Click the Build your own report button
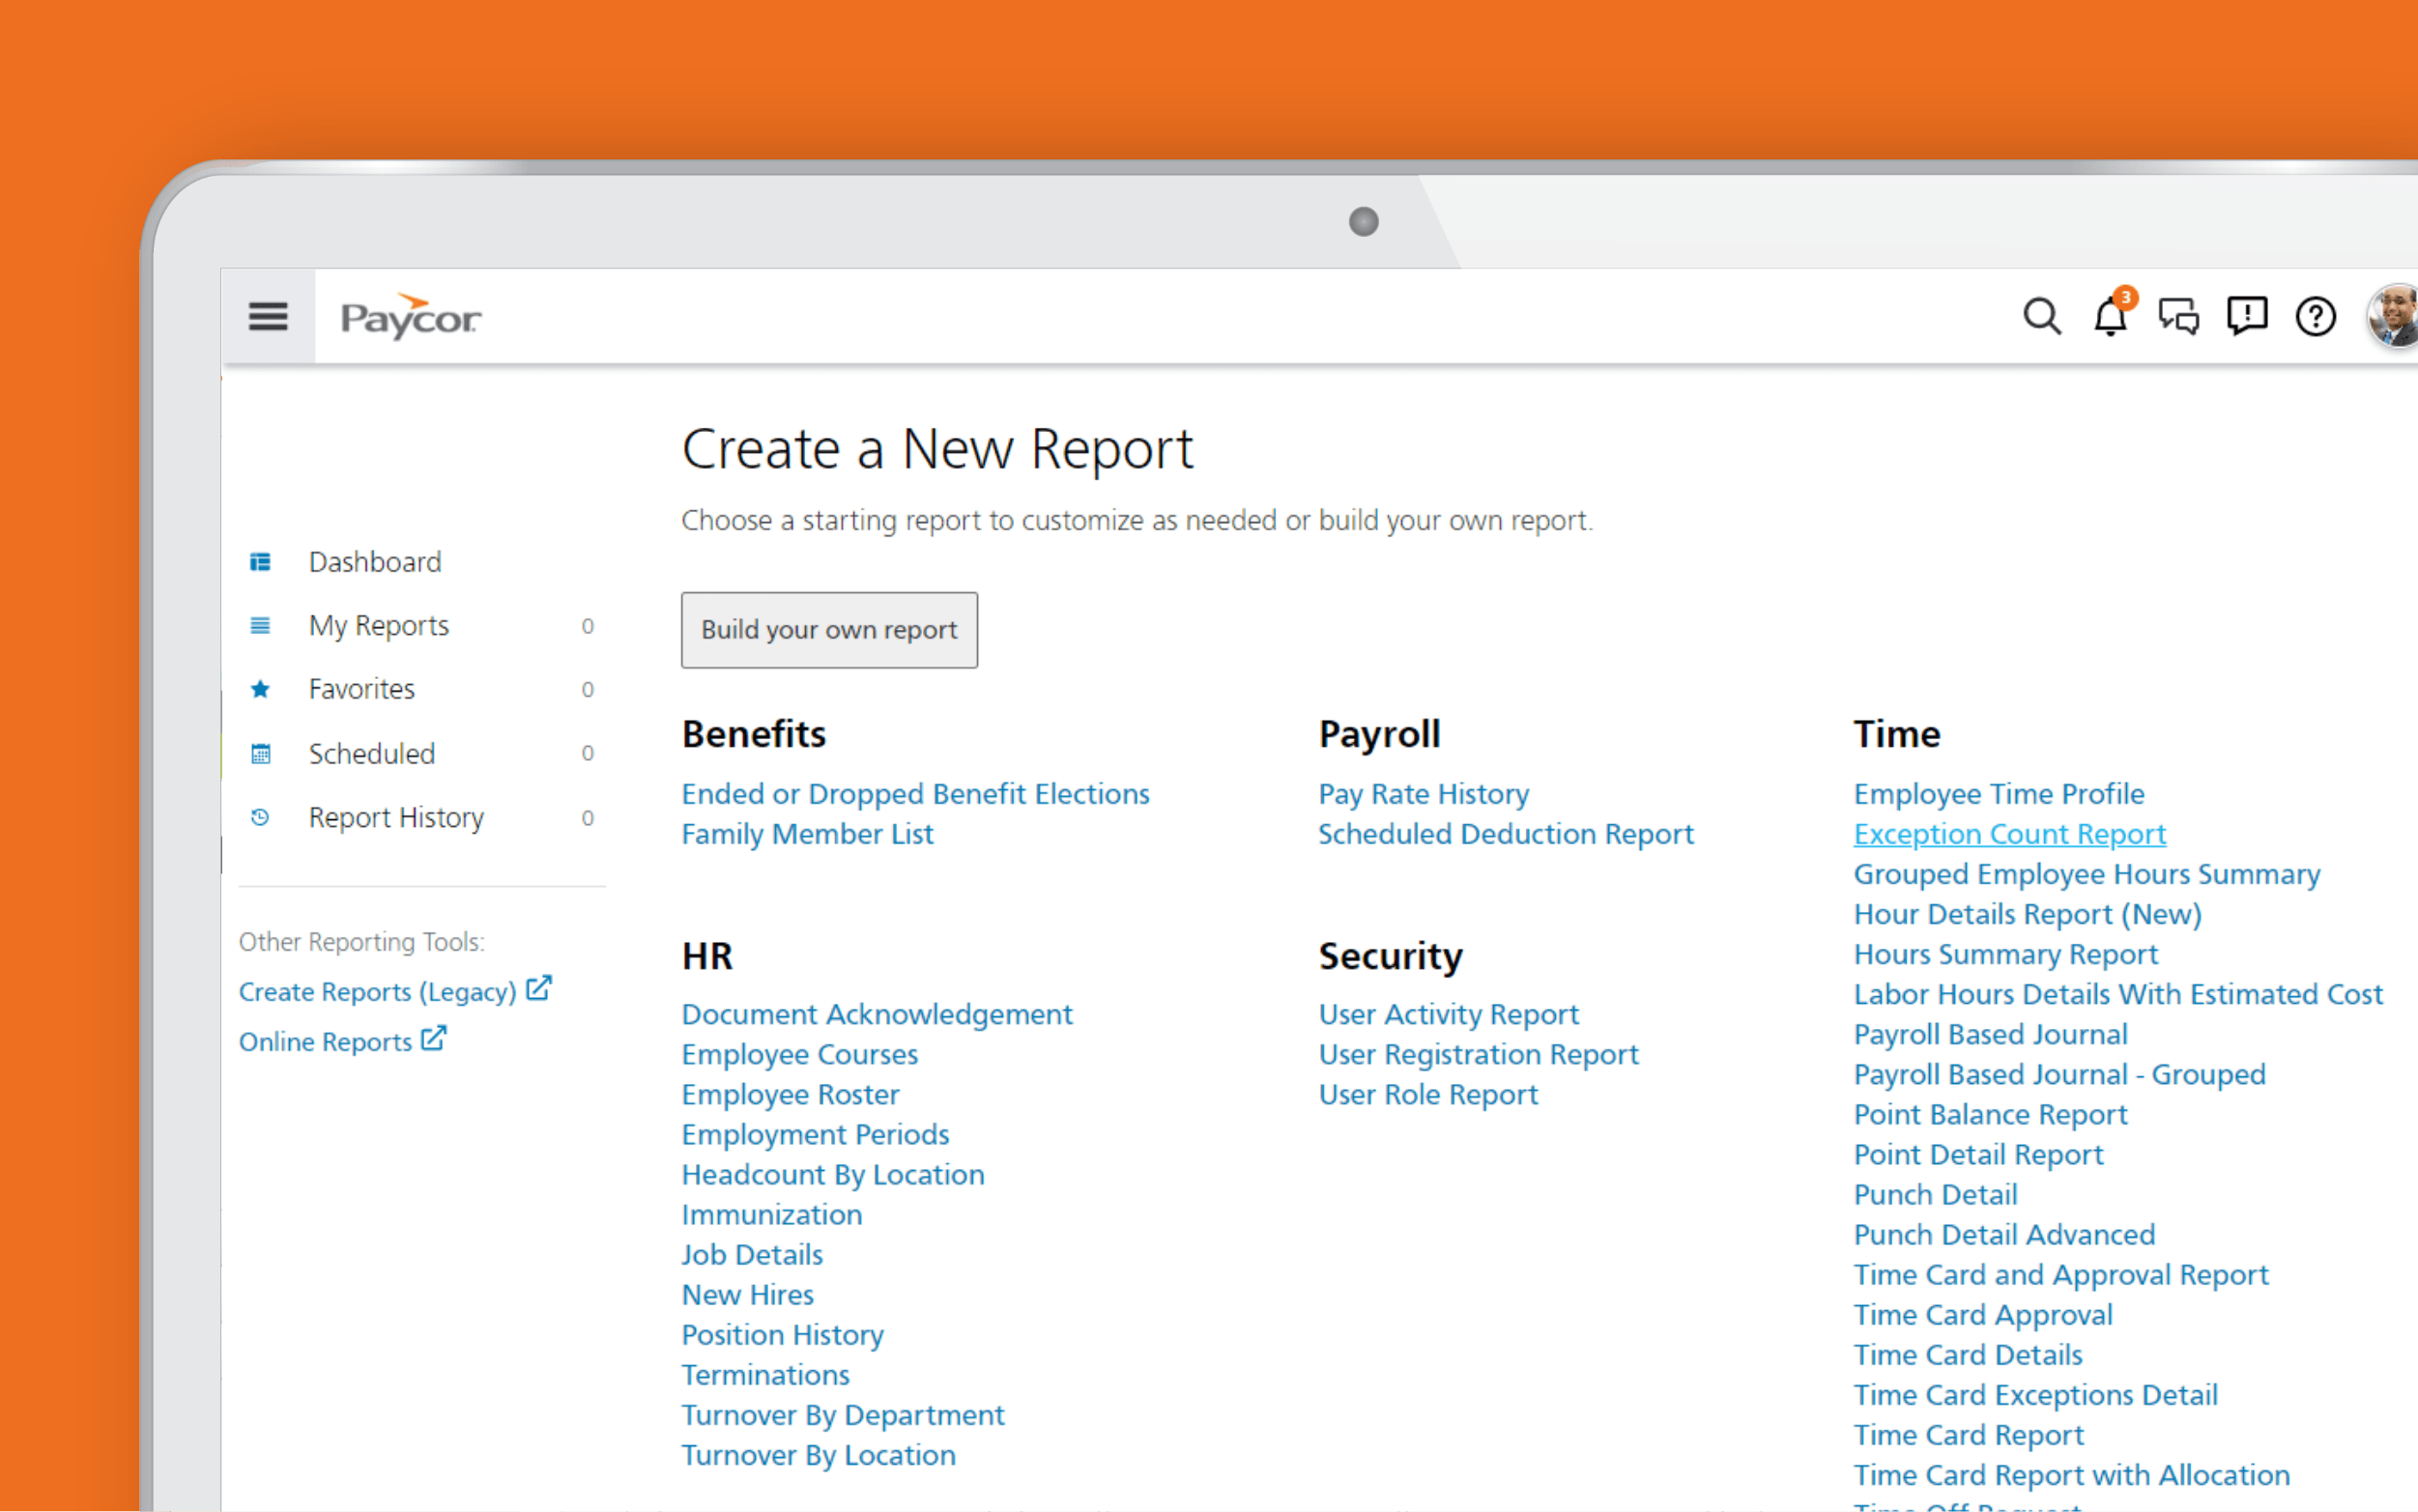 click(829, 630)
